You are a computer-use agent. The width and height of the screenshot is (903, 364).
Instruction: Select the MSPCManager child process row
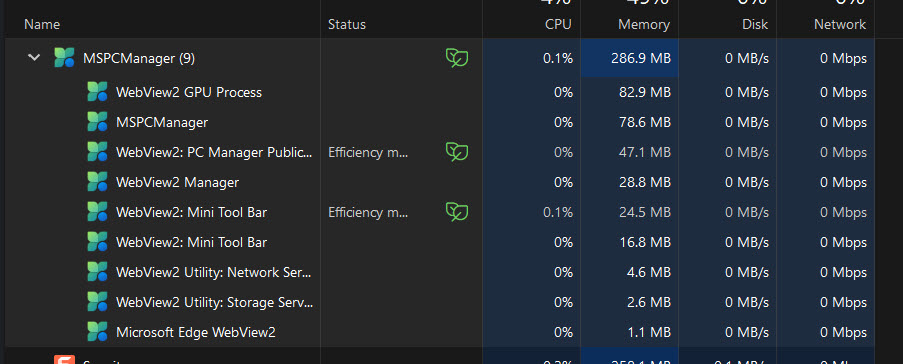click(440, 122)
